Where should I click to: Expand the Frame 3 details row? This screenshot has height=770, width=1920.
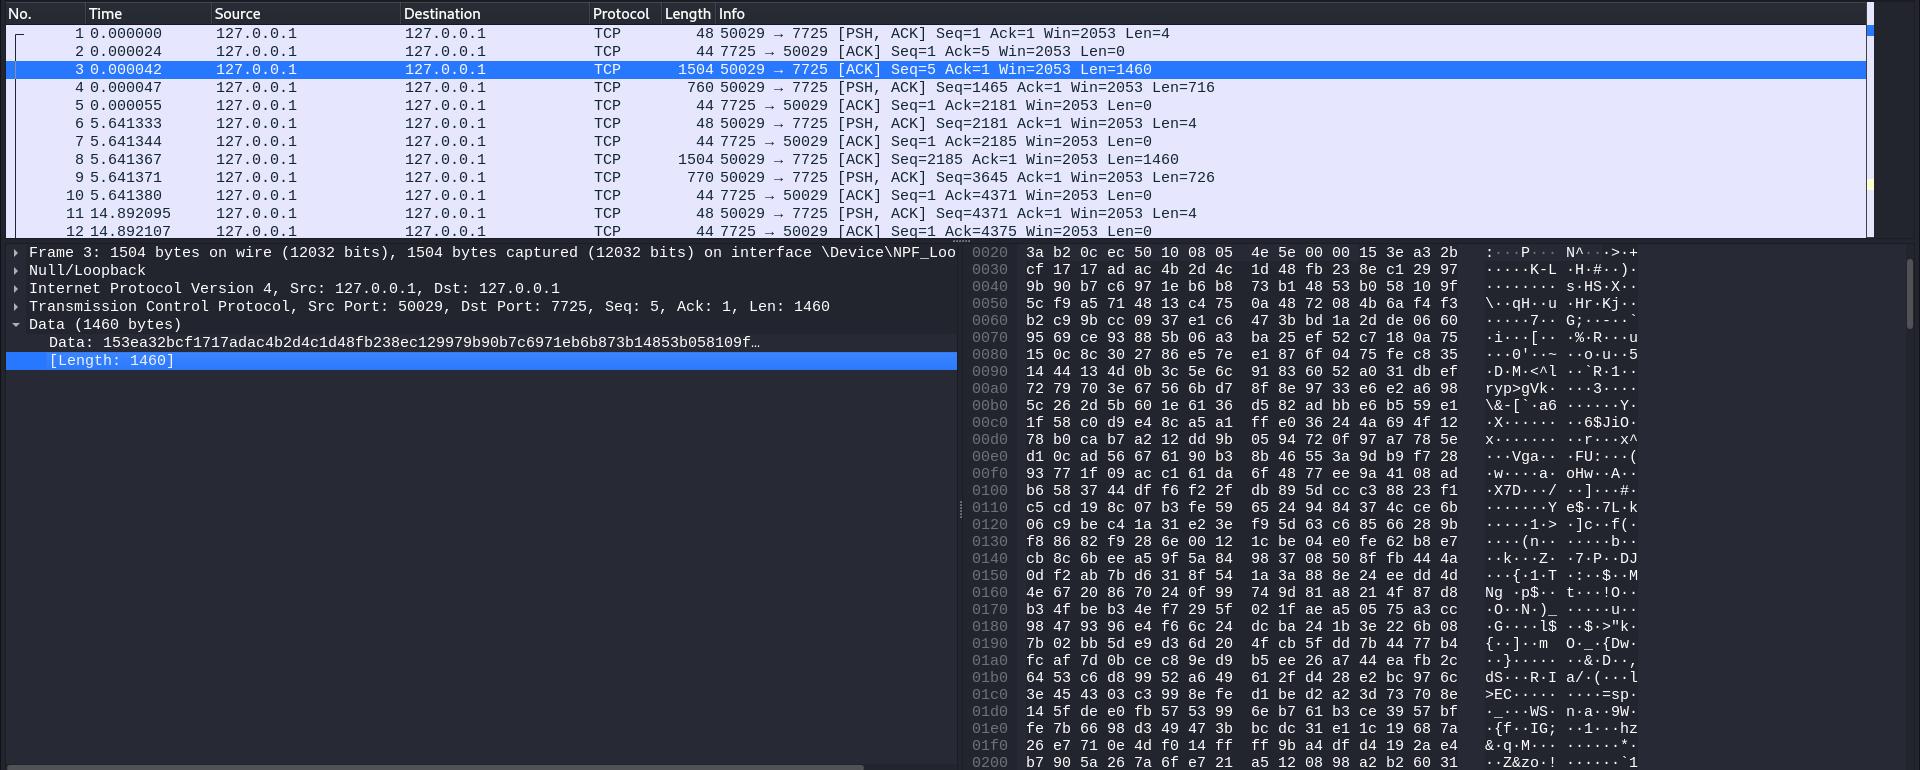pos(16,253)
